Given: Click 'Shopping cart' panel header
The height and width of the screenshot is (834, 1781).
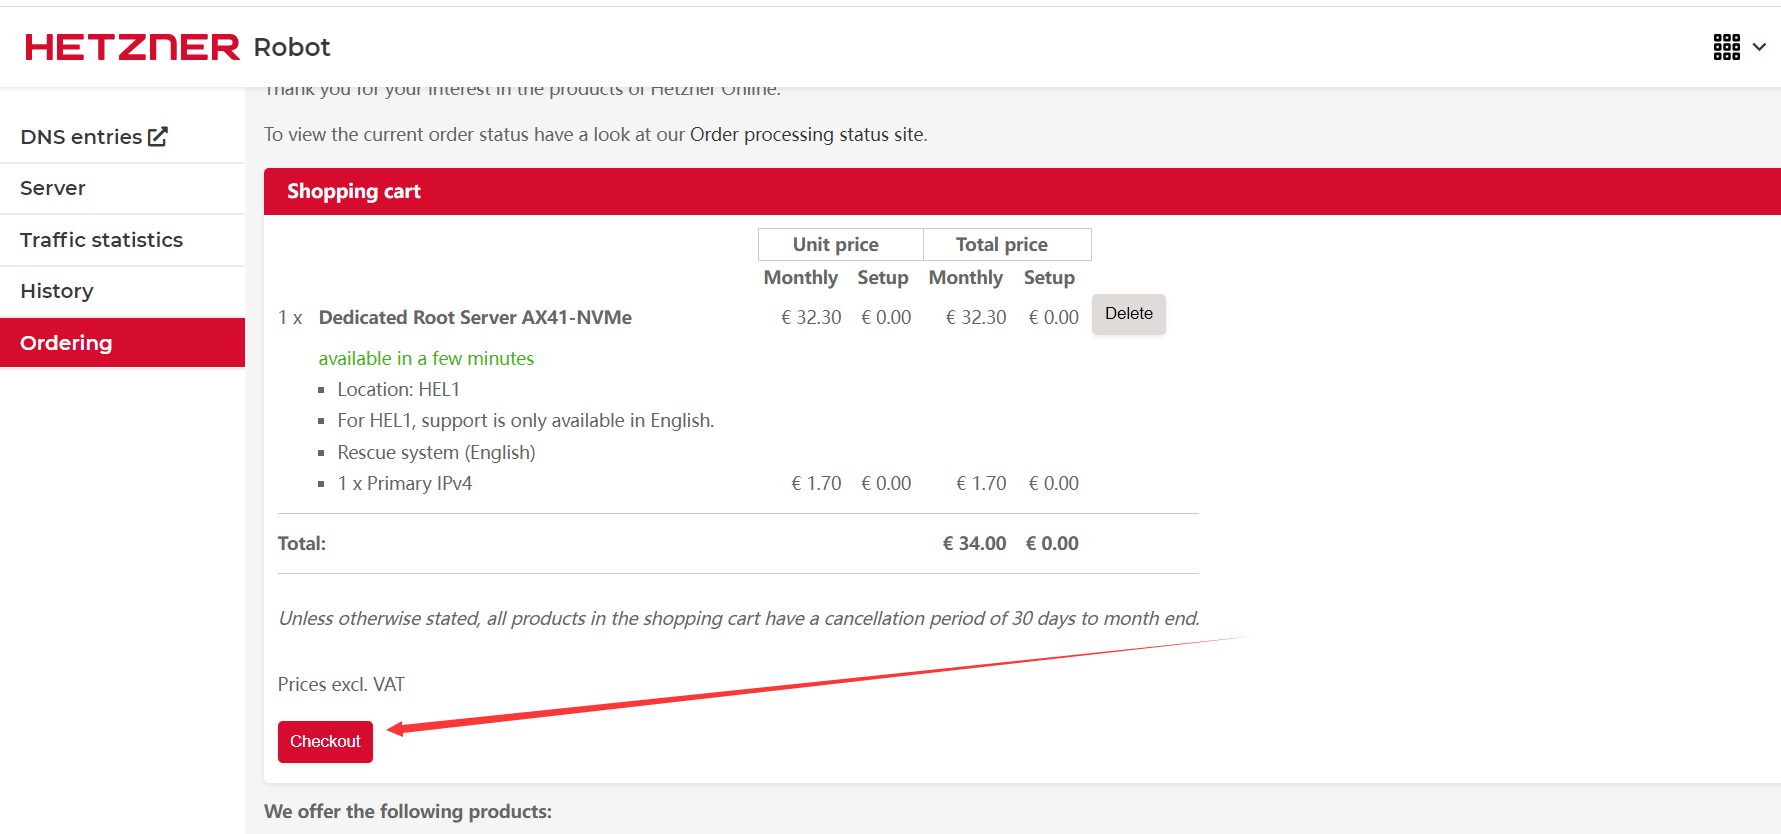Looking at the screenshot, I should (x=1022, y=191).
